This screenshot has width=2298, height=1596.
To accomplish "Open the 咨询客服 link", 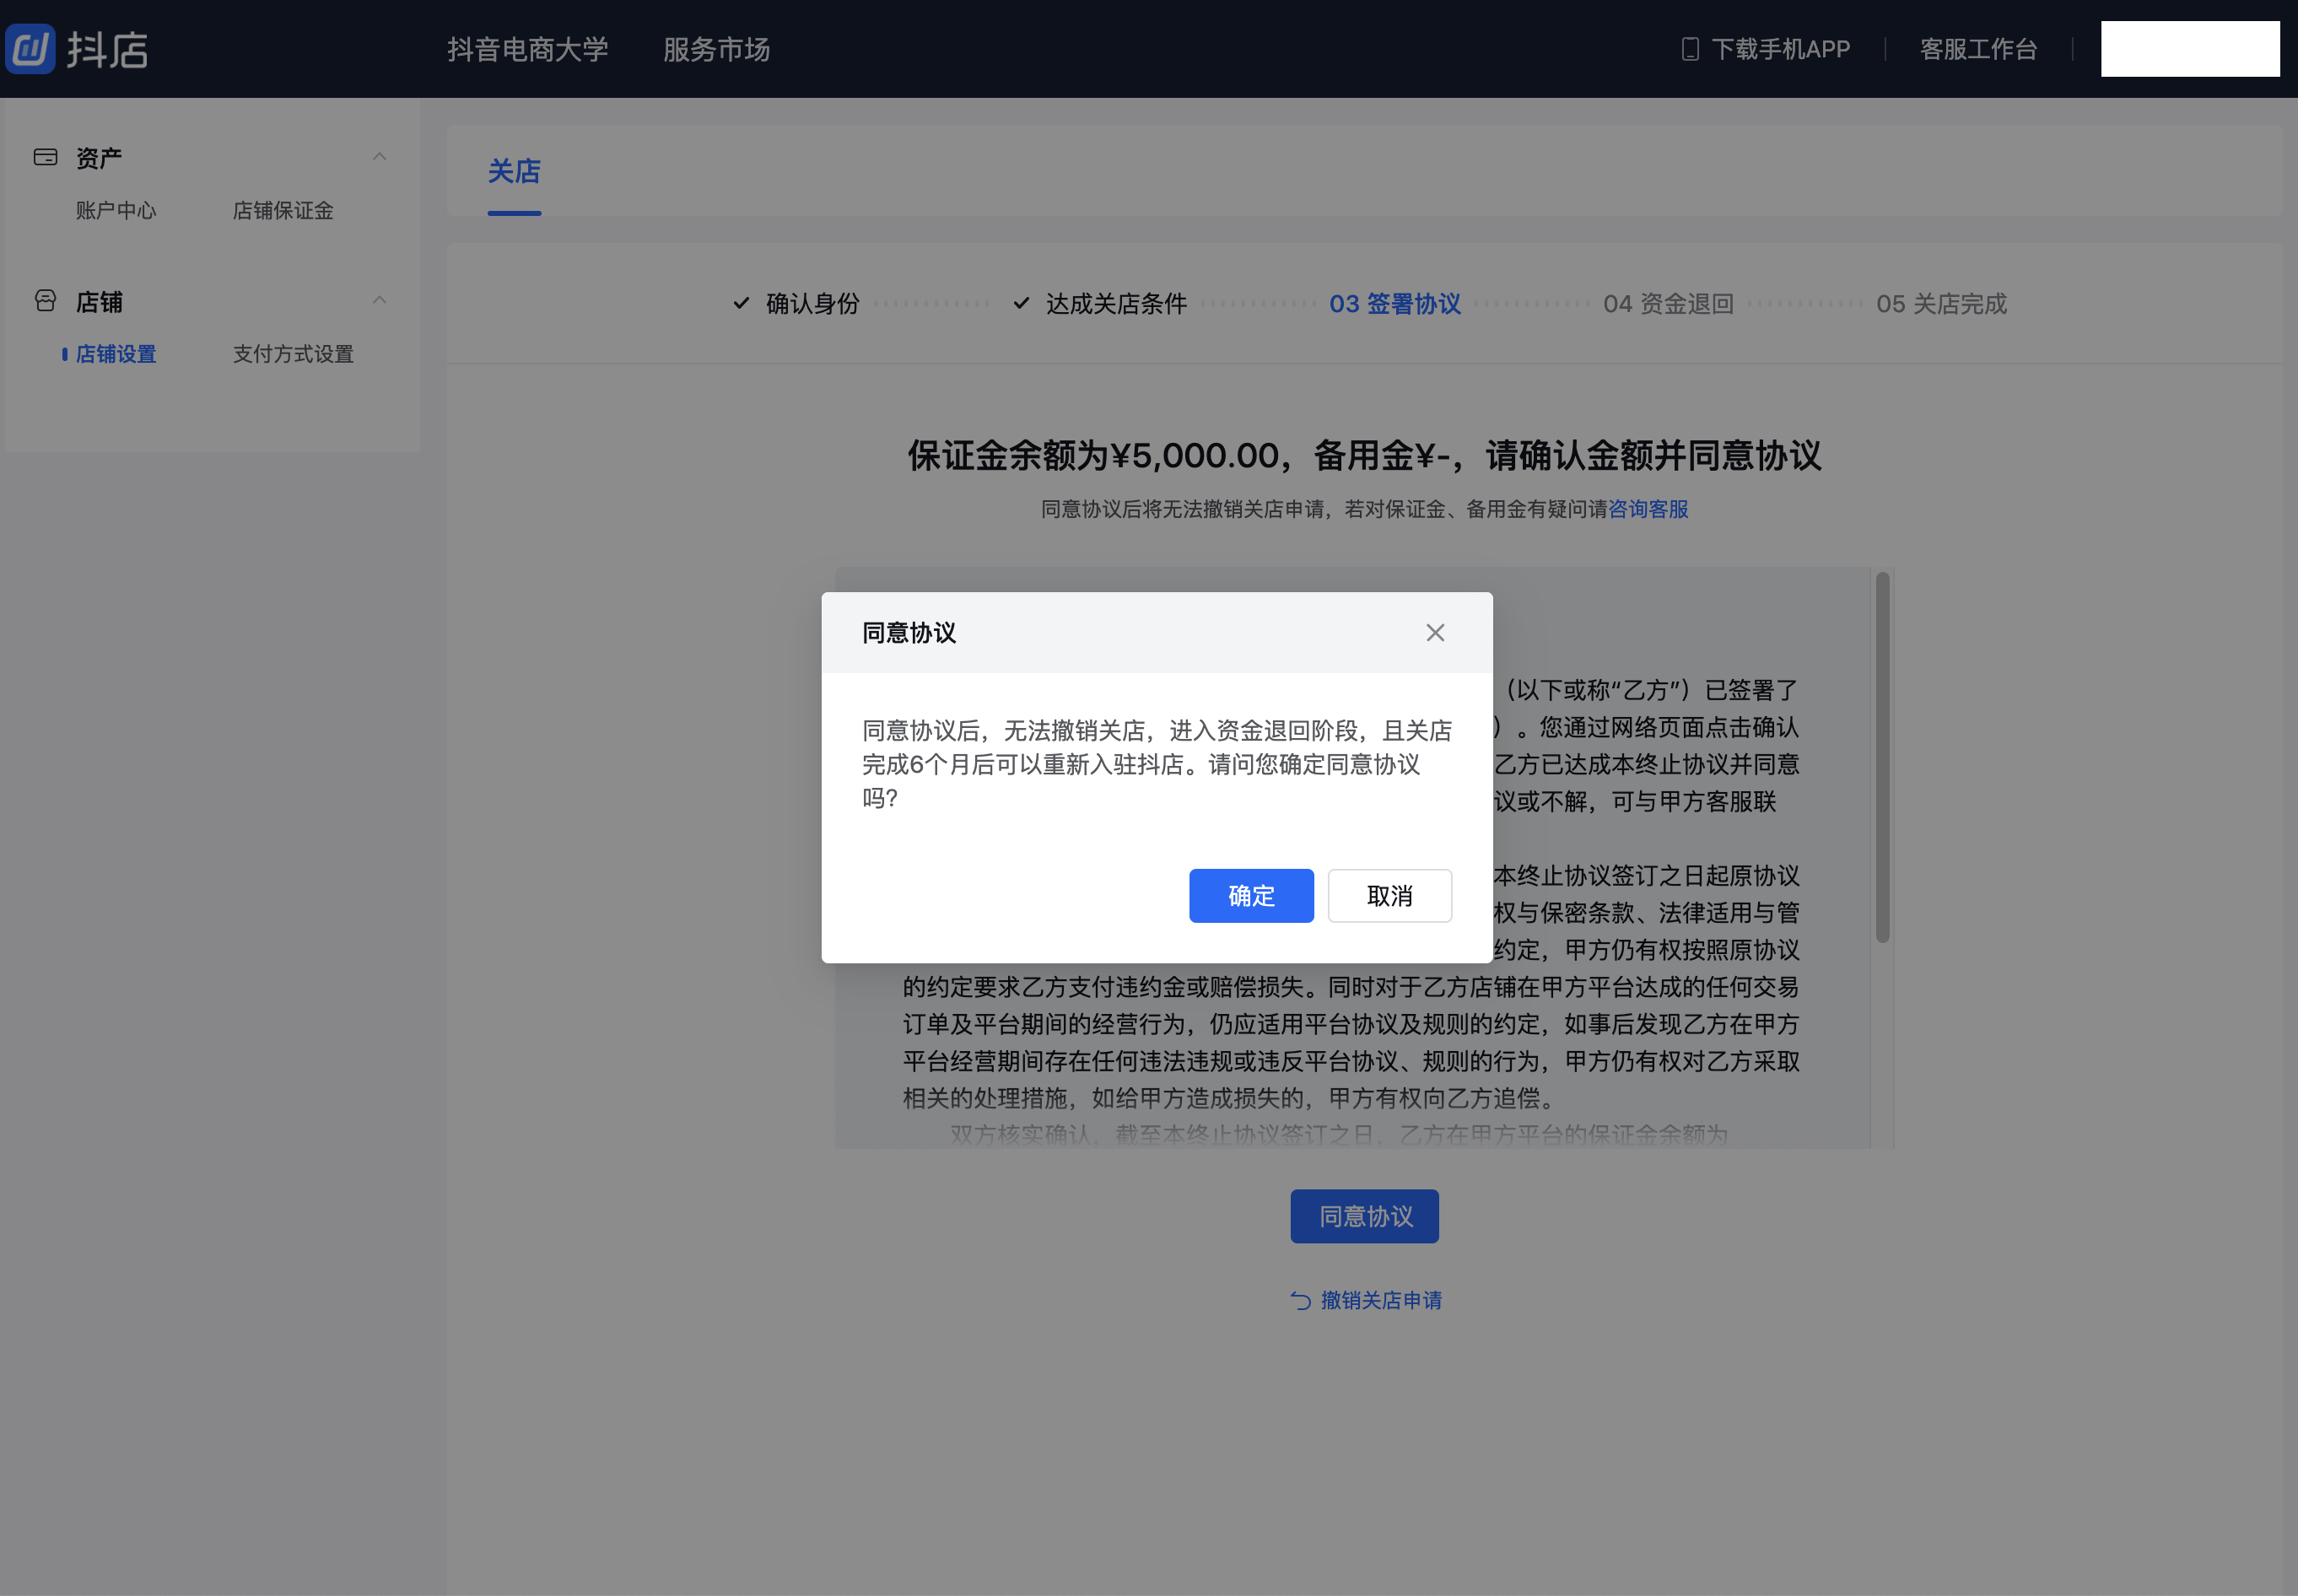I will pos(1648,509).
